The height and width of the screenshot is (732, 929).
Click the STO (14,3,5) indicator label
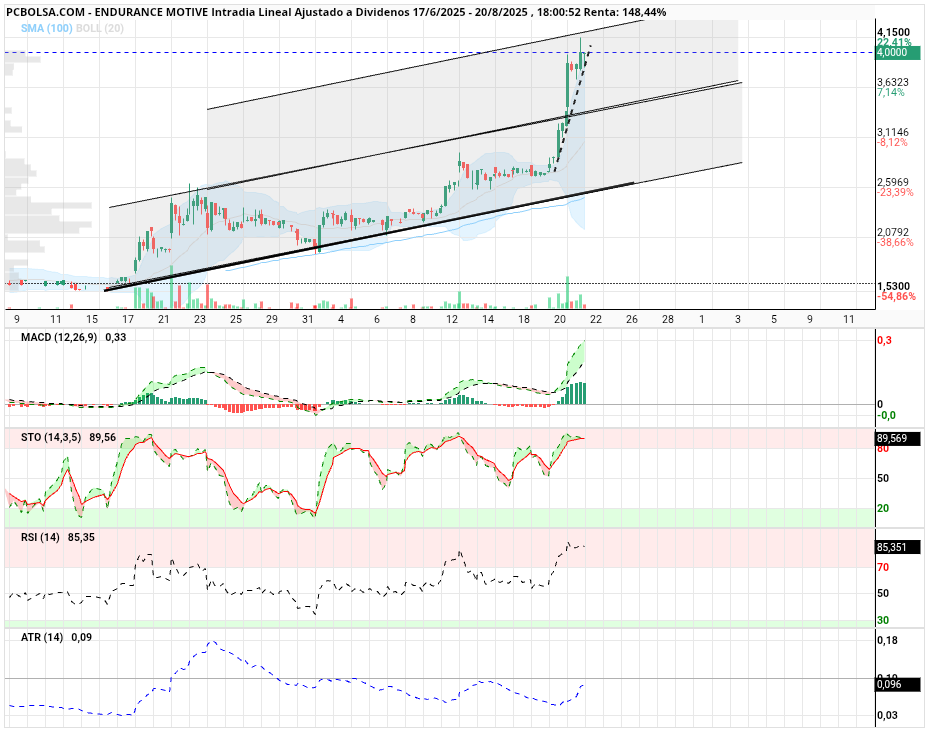coord(52,437)
